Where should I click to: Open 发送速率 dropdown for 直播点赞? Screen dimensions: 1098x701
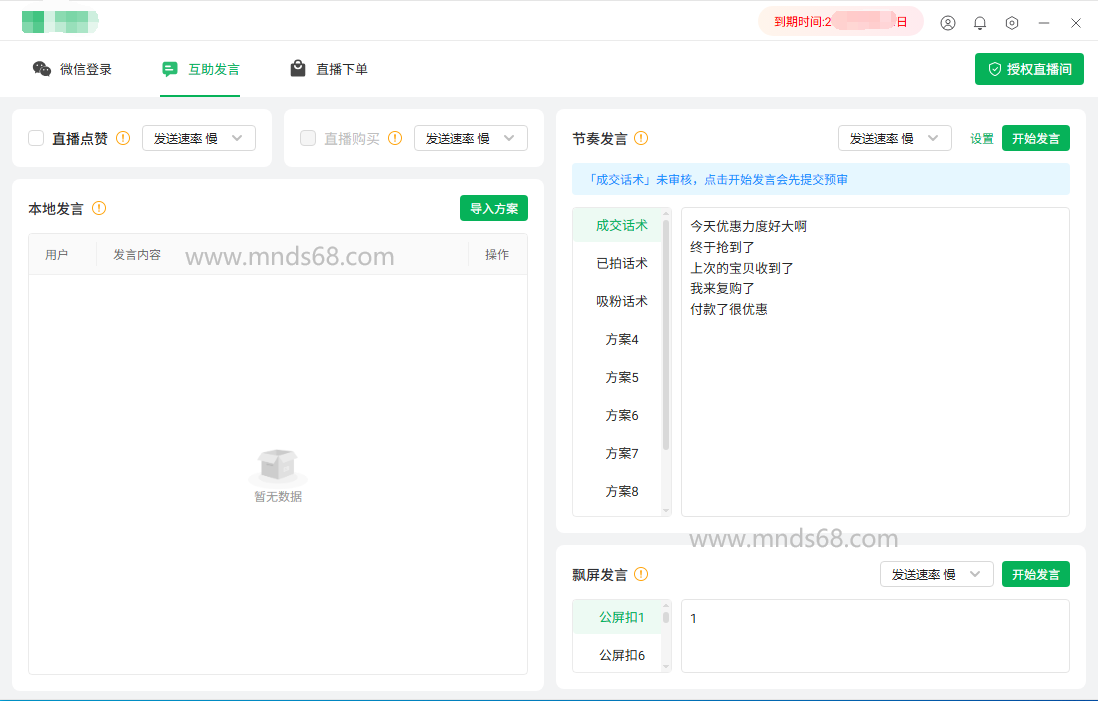click(x=199, y=138)
